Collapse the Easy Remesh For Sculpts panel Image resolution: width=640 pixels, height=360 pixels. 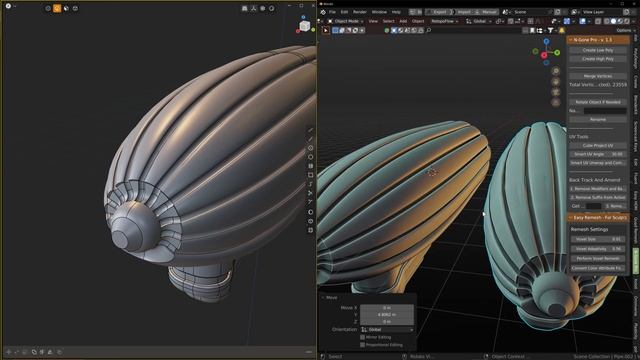[598, 218]
